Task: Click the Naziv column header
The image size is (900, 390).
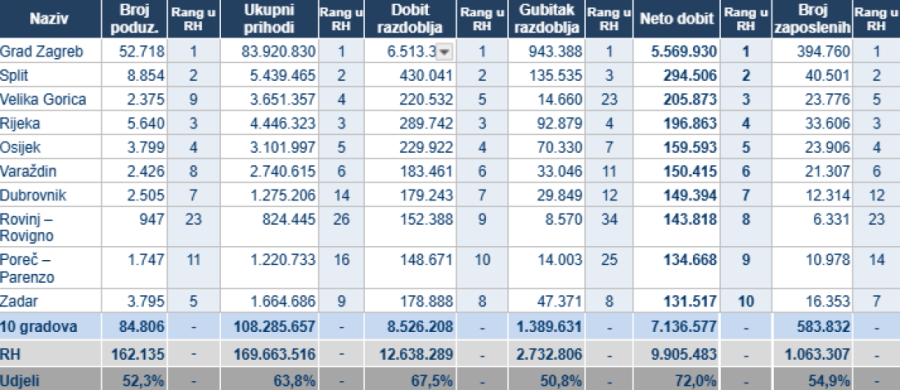Action: click(50, 19)
